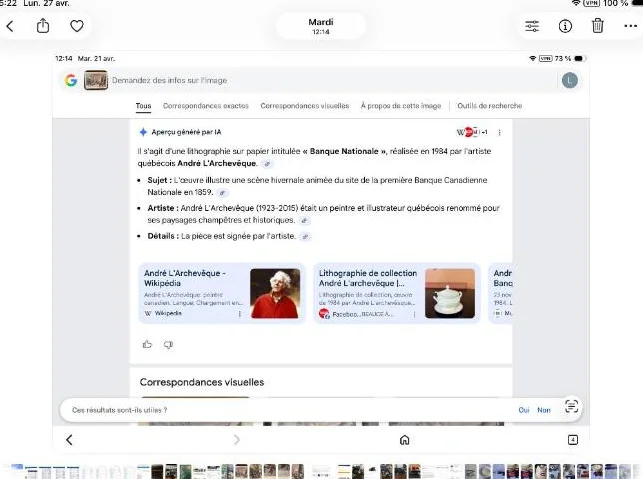Open the account avatar 'L'
The image size is (643, 479).
coord(570,80)
